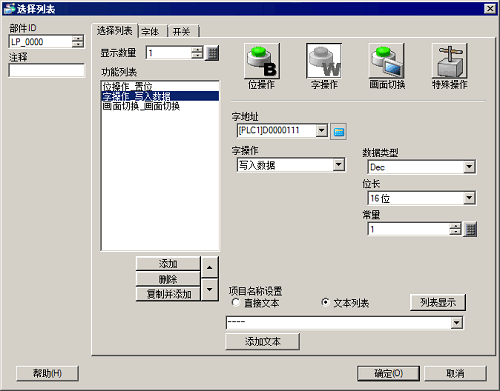Select the 文本列表 radio button
The image size is (500, 391).
click(x=325, y=303)
